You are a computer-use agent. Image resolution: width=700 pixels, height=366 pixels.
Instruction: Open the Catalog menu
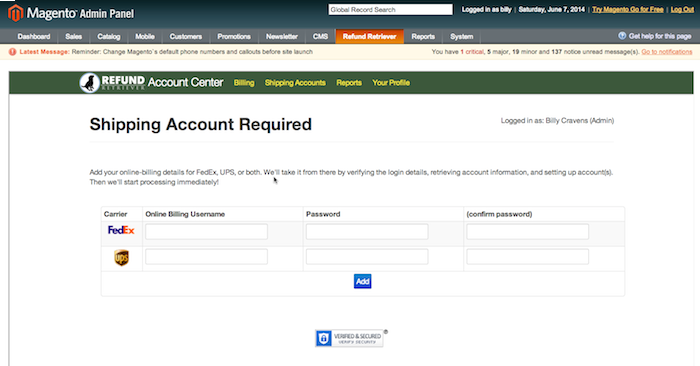point(108,37)
